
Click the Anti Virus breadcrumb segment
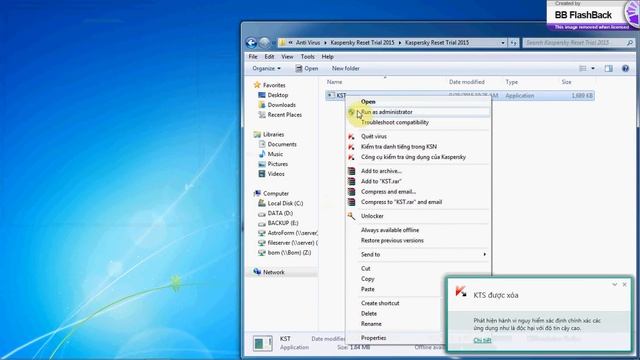pos(308,43)
